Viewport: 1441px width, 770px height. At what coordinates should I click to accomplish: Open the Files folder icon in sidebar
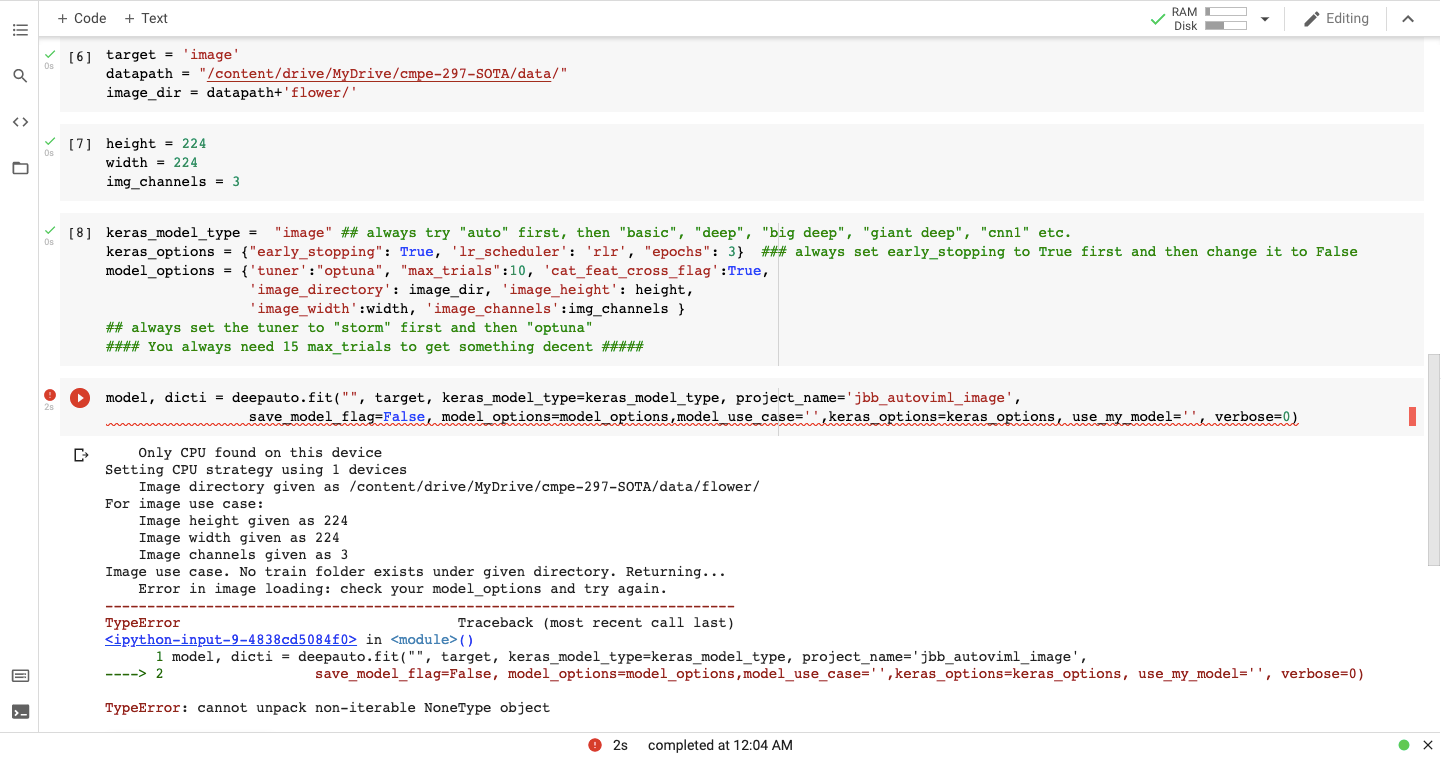(x=20, y=168)
